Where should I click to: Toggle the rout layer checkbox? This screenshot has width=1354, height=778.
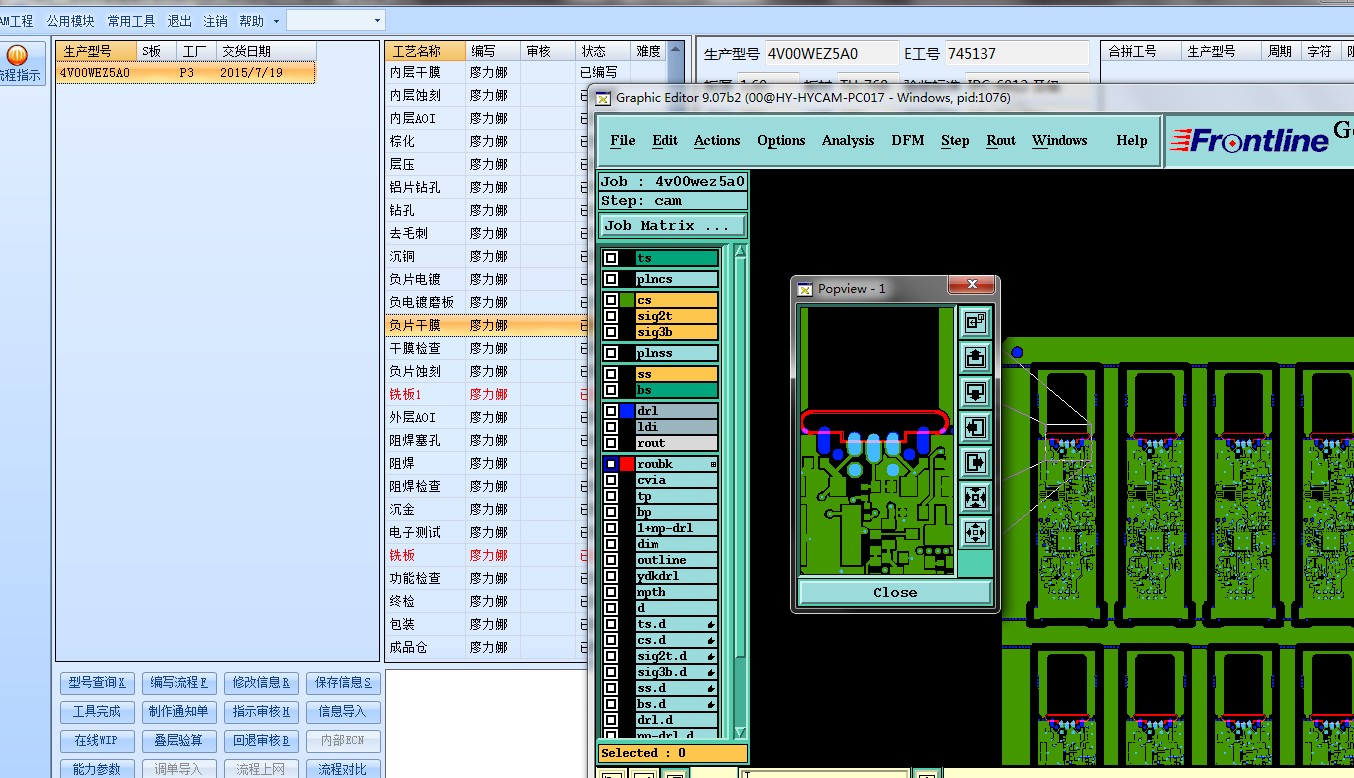(611, 443)
